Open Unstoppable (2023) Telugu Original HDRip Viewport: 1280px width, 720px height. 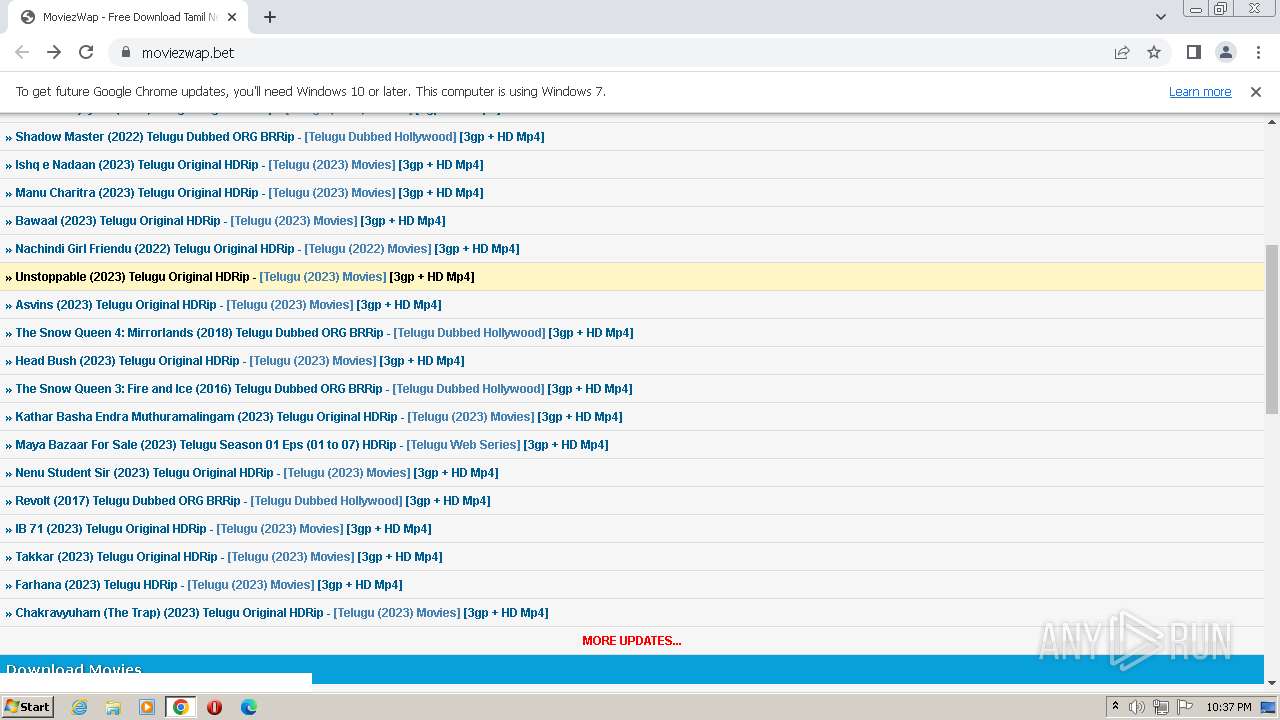click(132, 277)
